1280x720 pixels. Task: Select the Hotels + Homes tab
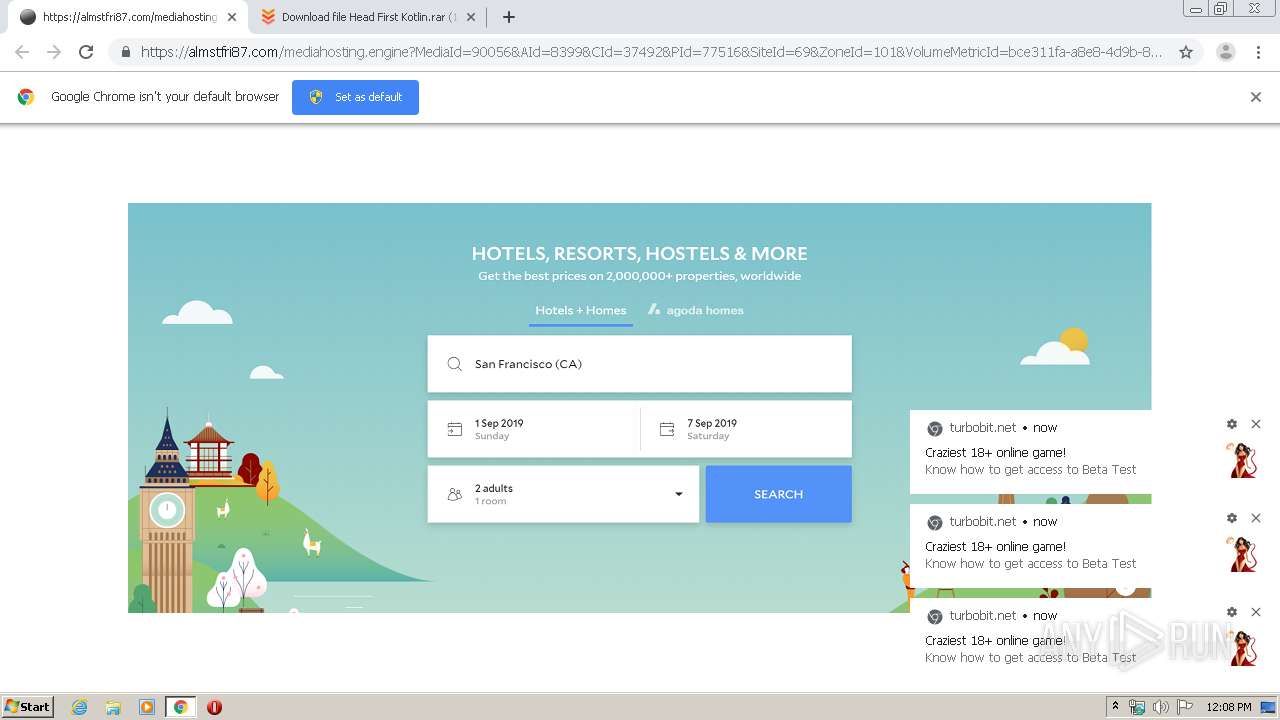click(x=581, y=310)
